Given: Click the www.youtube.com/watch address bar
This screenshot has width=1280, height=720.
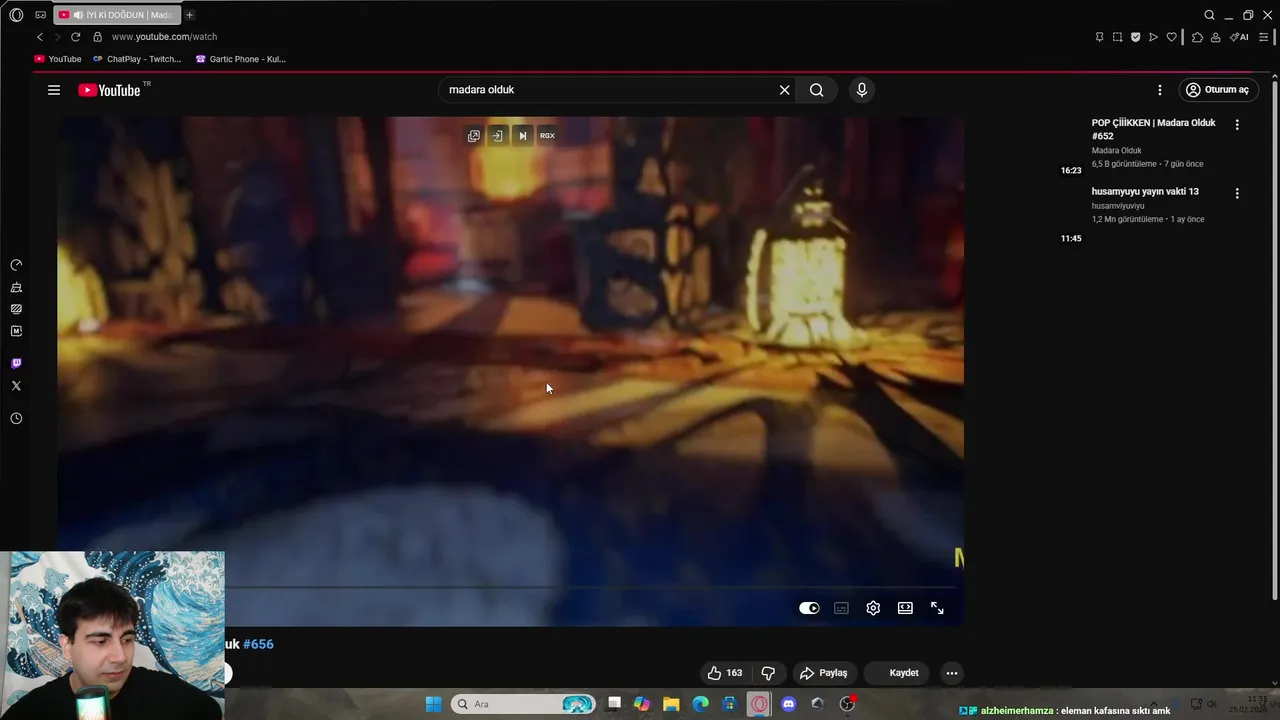Looking at the screenshot, I should [x=164, y=37].
